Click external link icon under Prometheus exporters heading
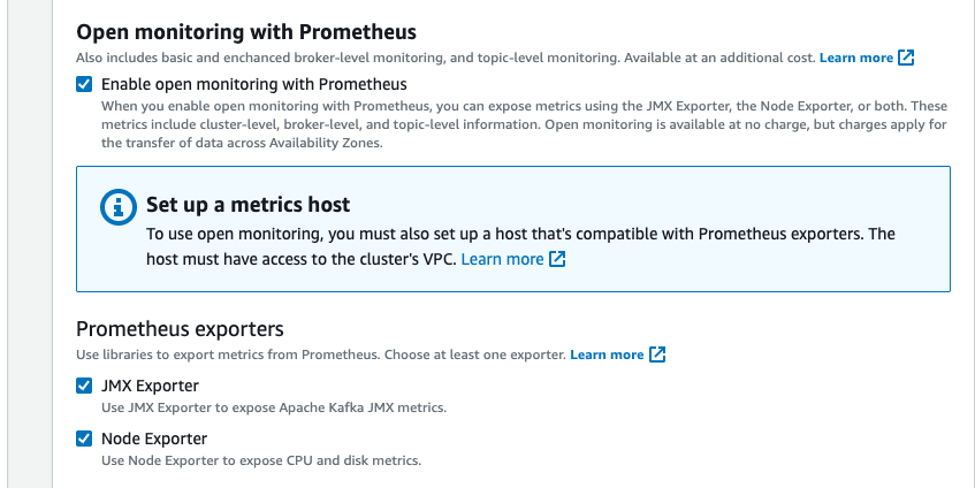Viewport: 977px width, 489px height. 657,354
